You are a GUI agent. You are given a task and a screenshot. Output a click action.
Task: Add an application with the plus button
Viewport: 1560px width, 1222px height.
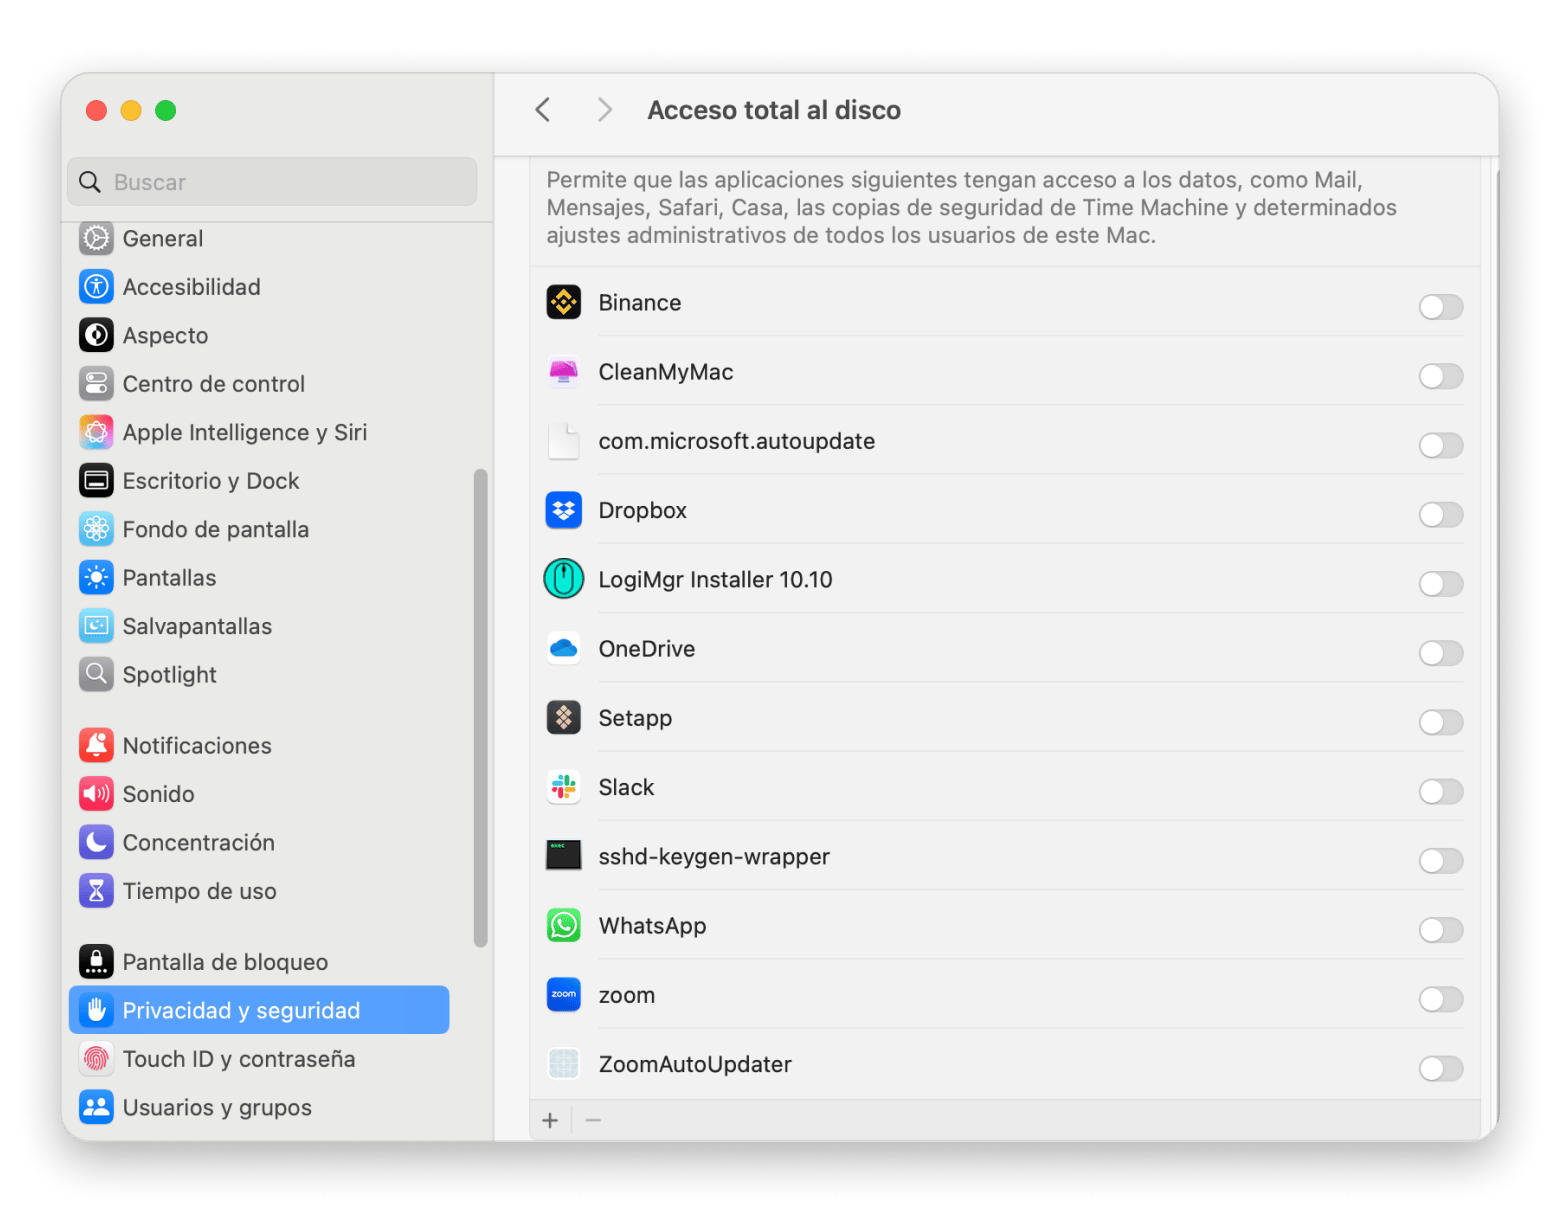click(x=550, y=1120)
